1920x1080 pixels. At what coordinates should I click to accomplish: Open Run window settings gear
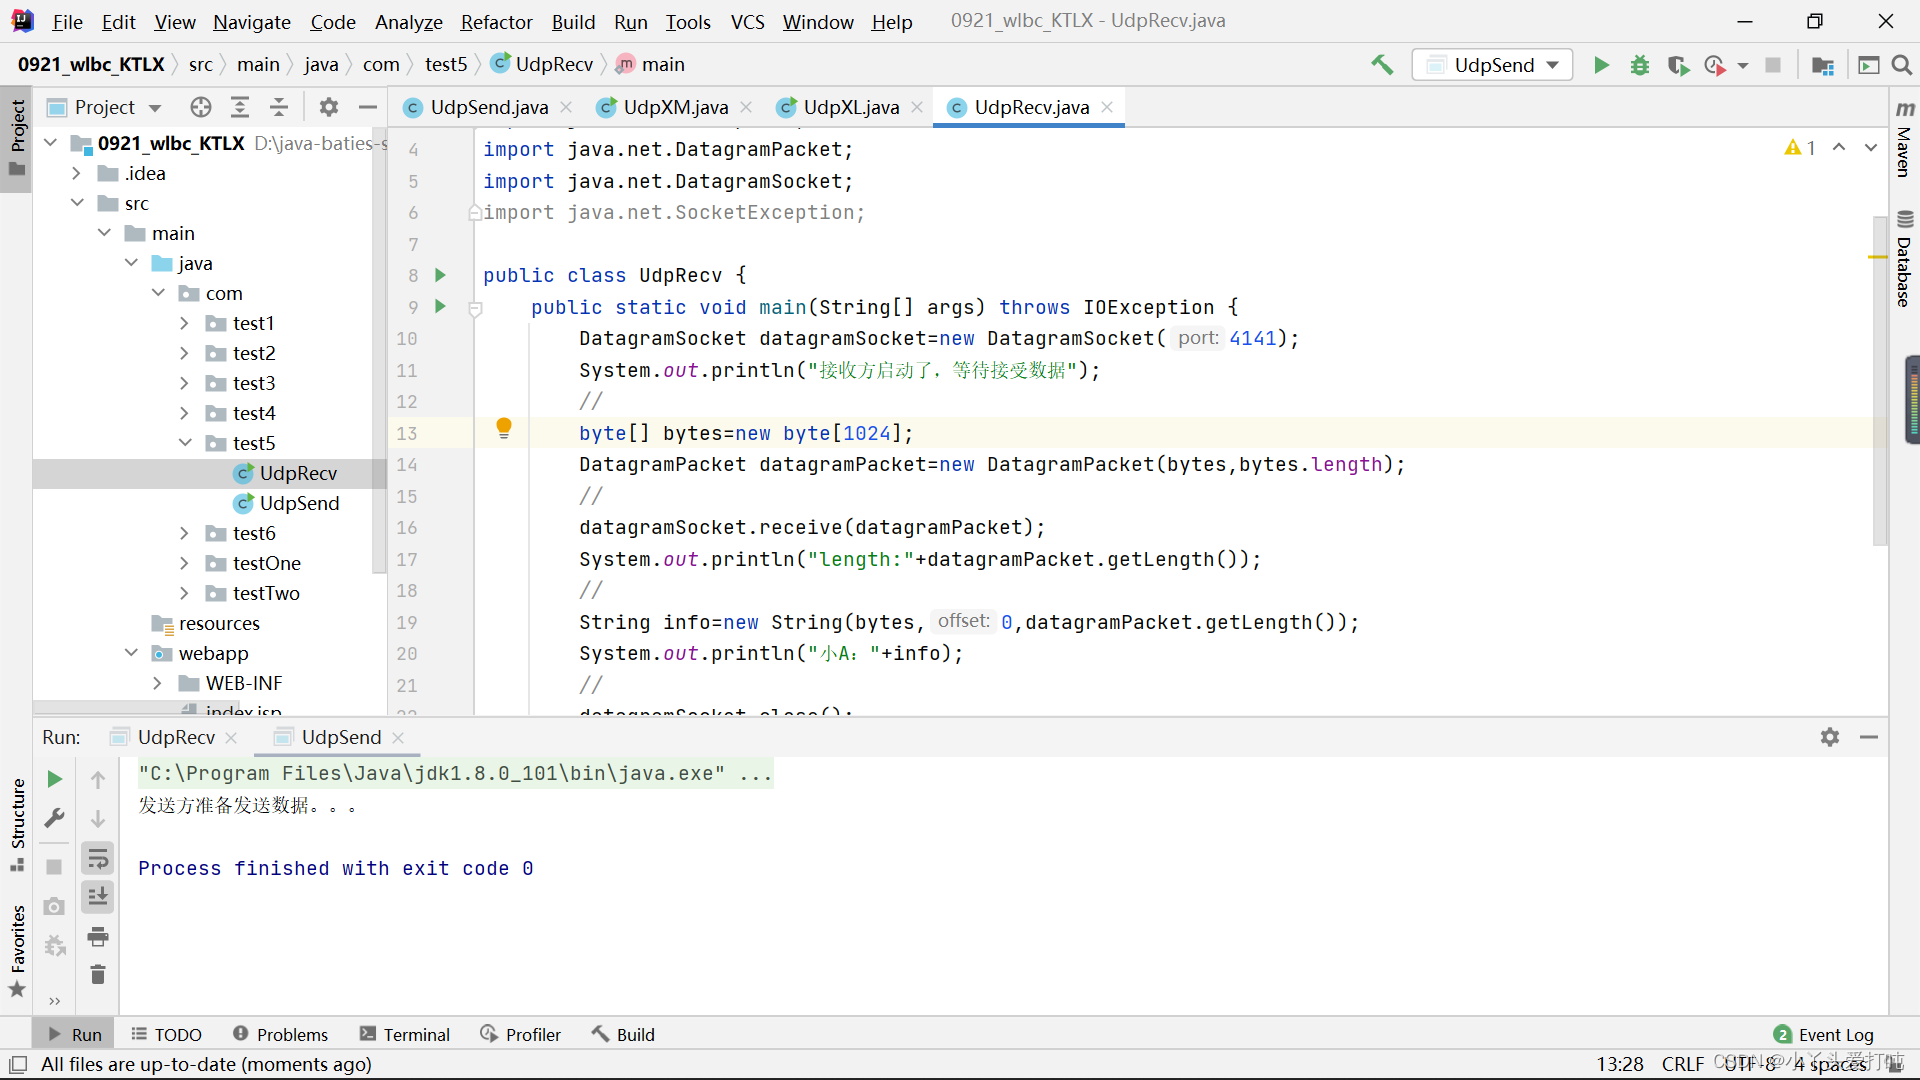(1830, 737)
